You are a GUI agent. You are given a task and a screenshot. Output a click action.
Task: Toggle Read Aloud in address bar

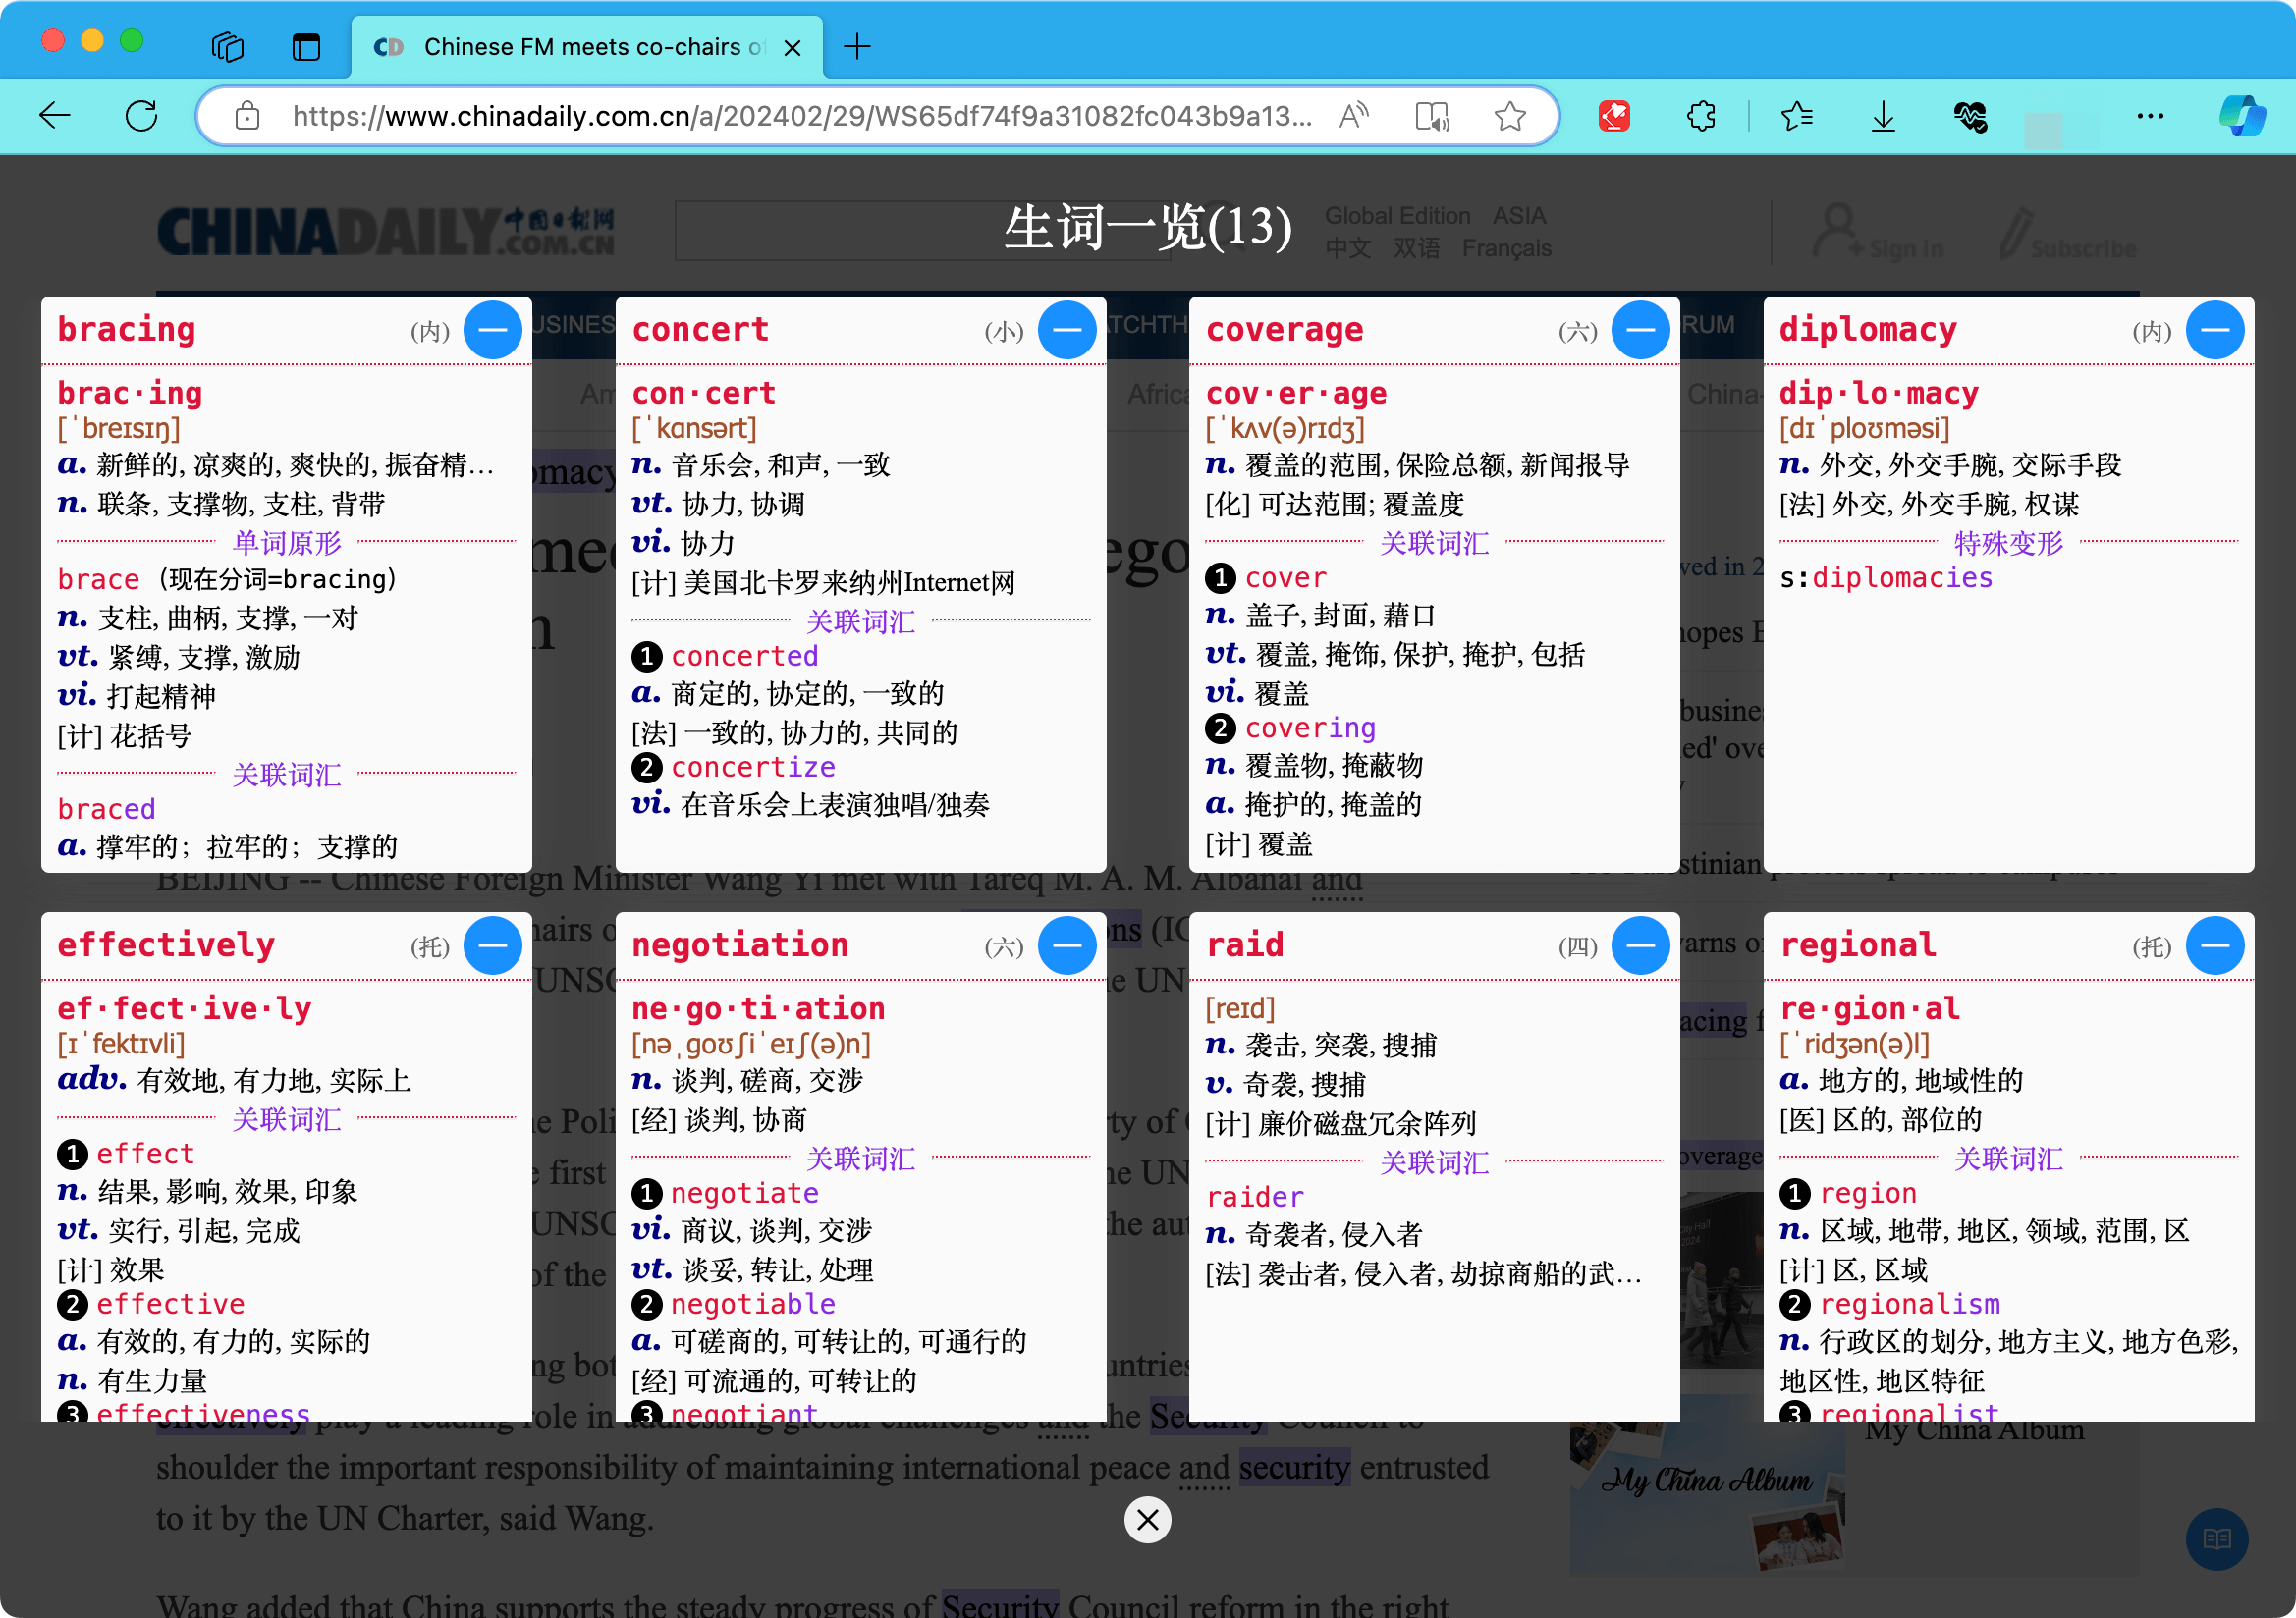point(1354,116)
